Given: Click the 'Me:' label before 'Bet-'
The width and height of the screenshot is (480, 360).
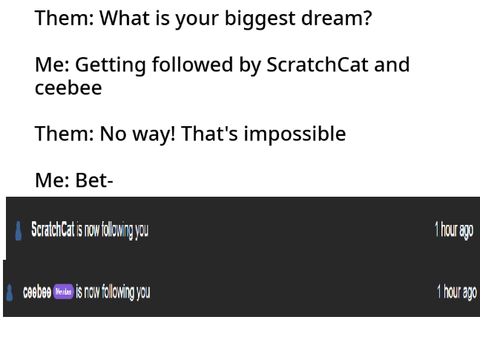Looking at the screenshot, I should pos(52,180).
